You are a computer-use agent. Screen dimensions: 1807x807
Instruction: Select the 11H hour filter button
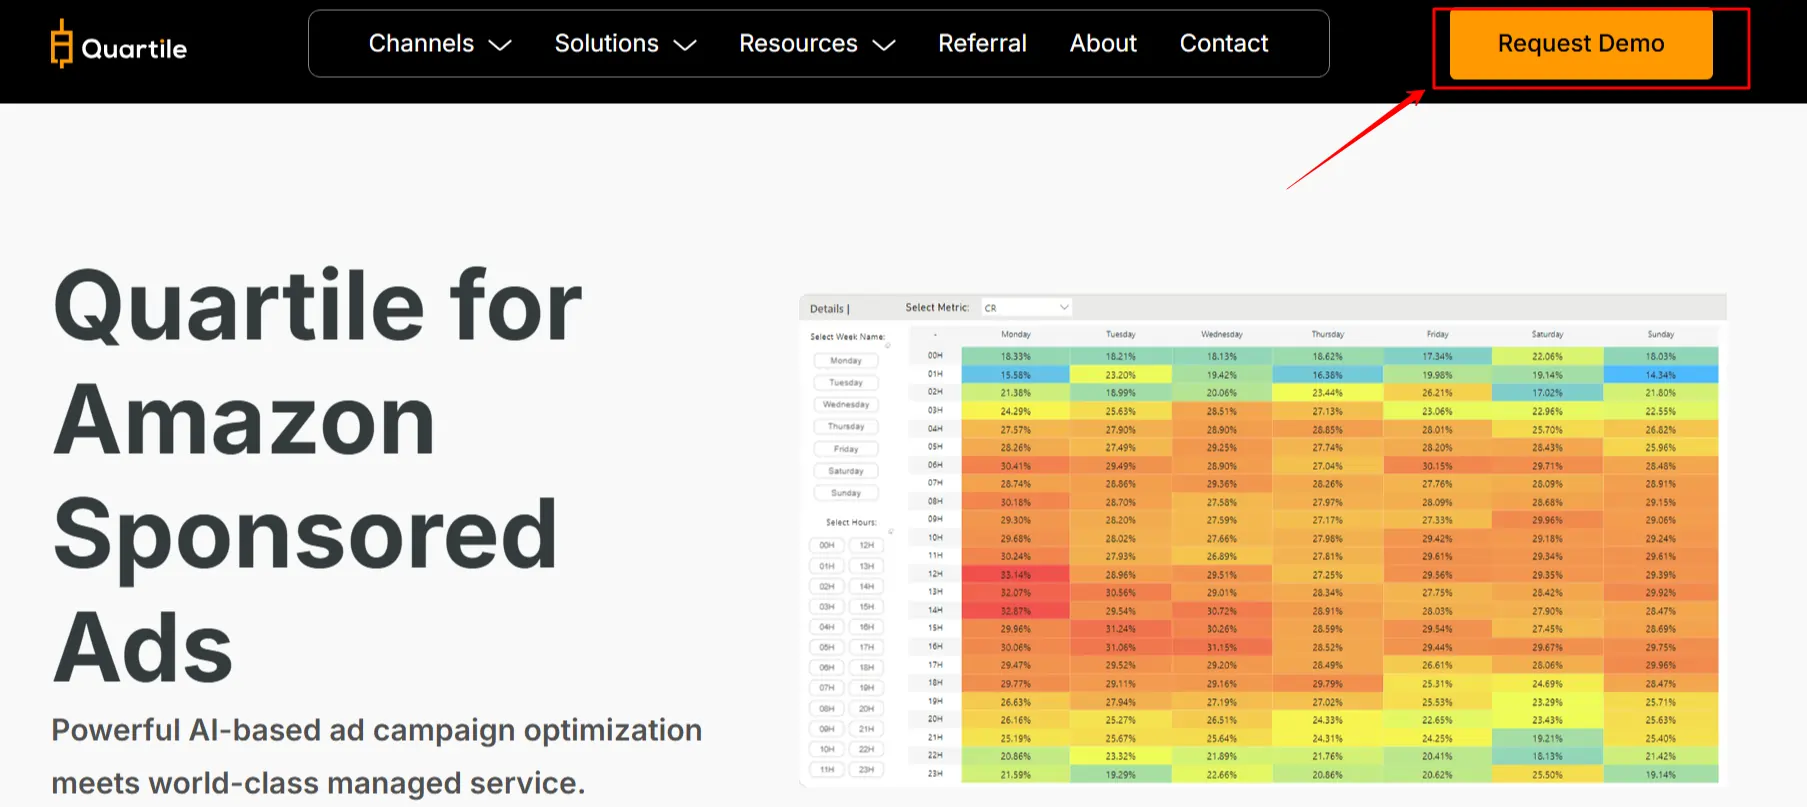coord(827,770)
